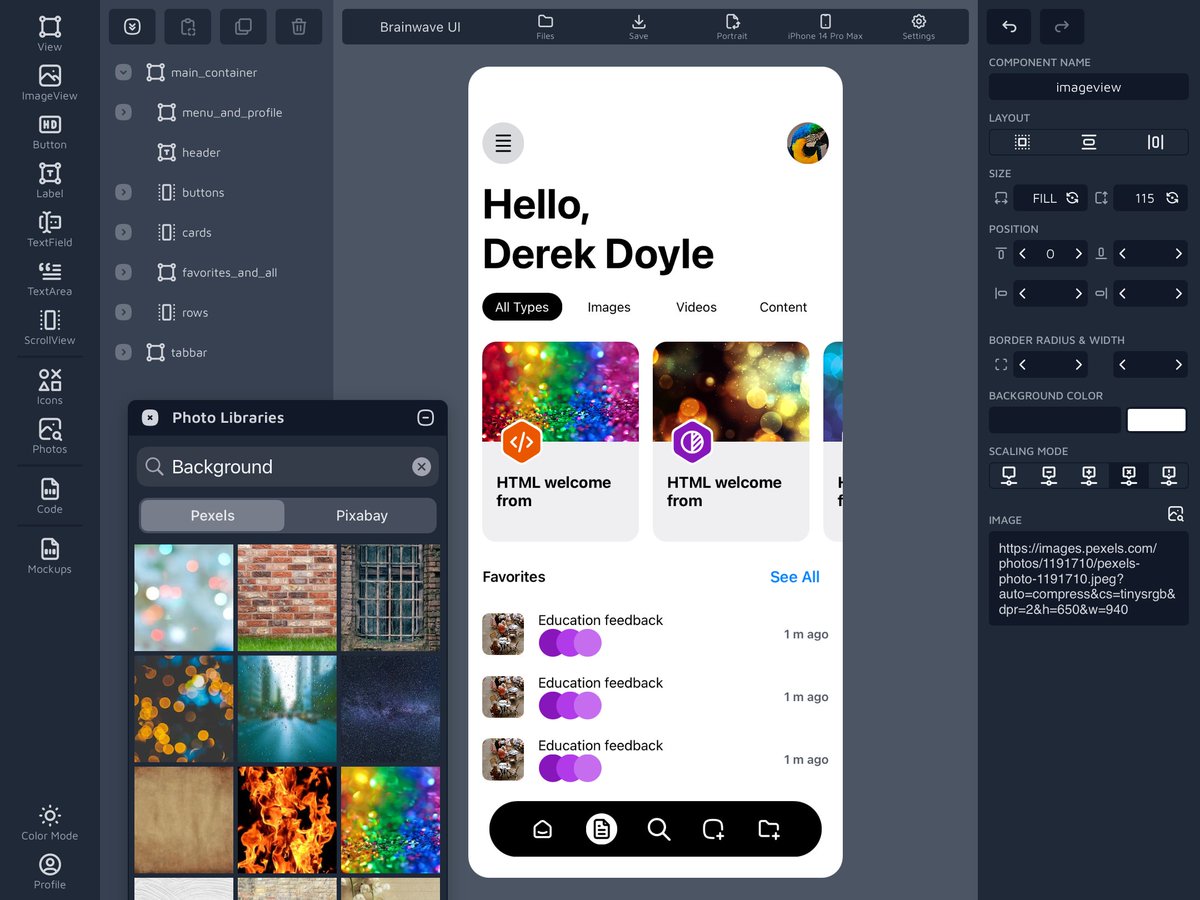Delete the selected layer using the trash icon
Viewport: 1200px width, 900px height.
tap(298, 27)
